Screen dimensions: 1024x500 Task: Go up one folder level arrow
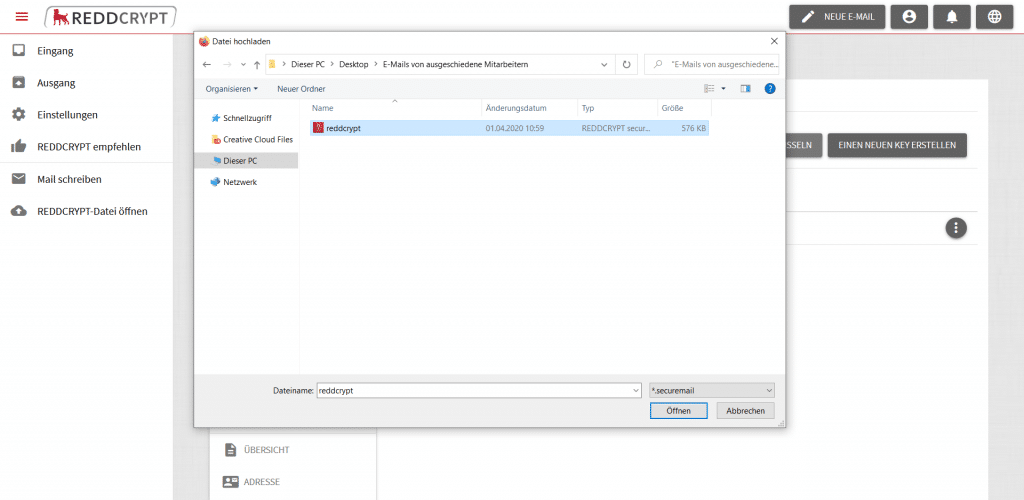point(257,64)
